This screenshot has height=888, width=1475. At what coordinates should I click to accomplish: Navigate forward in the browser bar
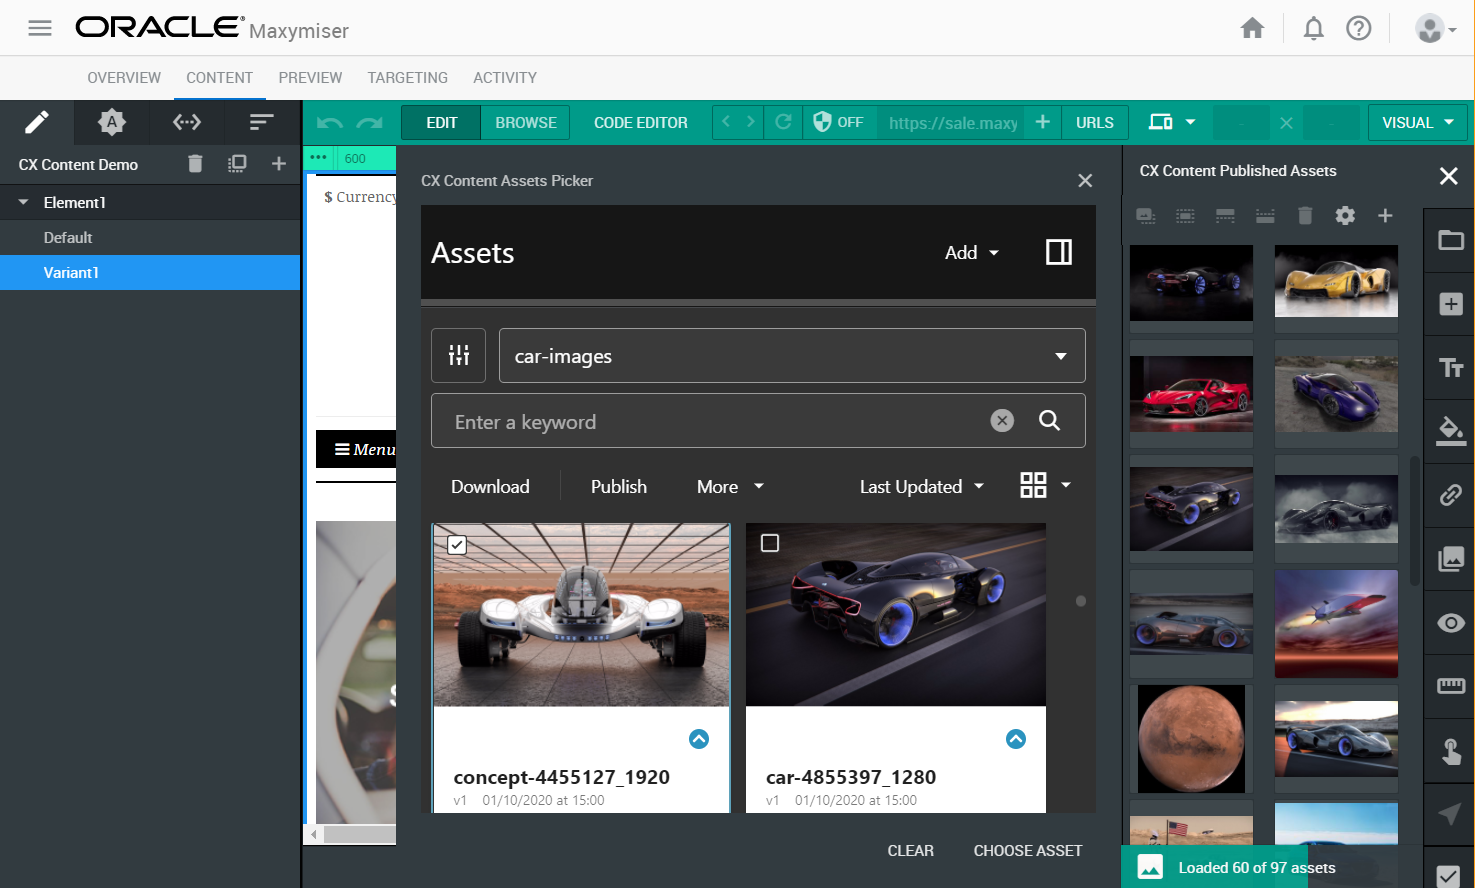750,122
